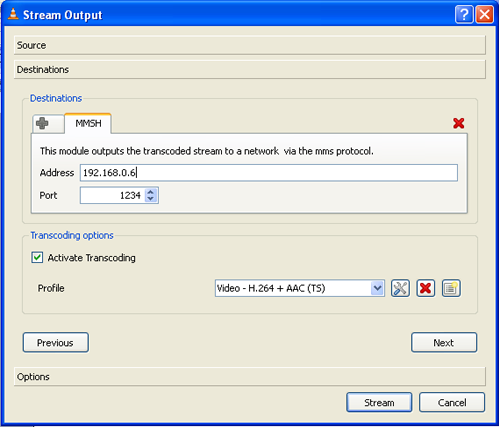The width and height of the screenshot is (500, 427).
Task: Click into the Address input field
Action: (269, 173)
